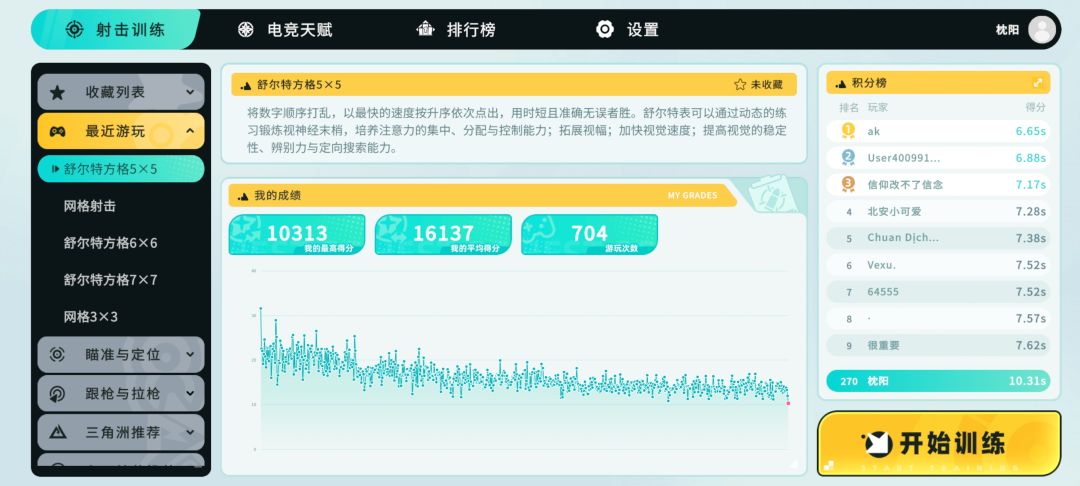Start training with 开始训练 button
Screen dimensions: 1080x486
pyautogui.click(x=939, y=443)
